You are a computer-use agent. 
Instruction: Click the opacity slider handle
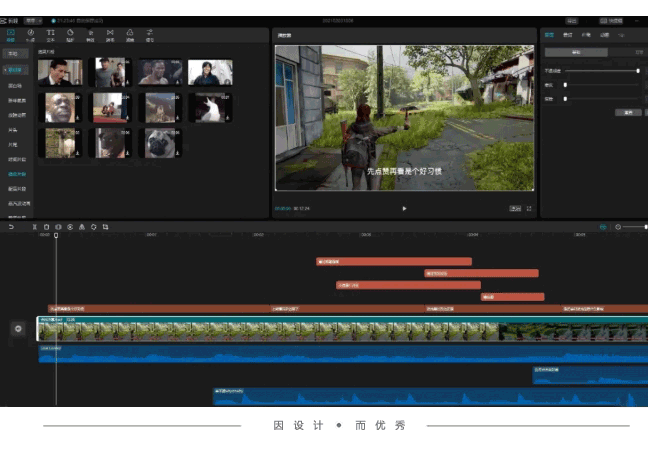[638, 71]
